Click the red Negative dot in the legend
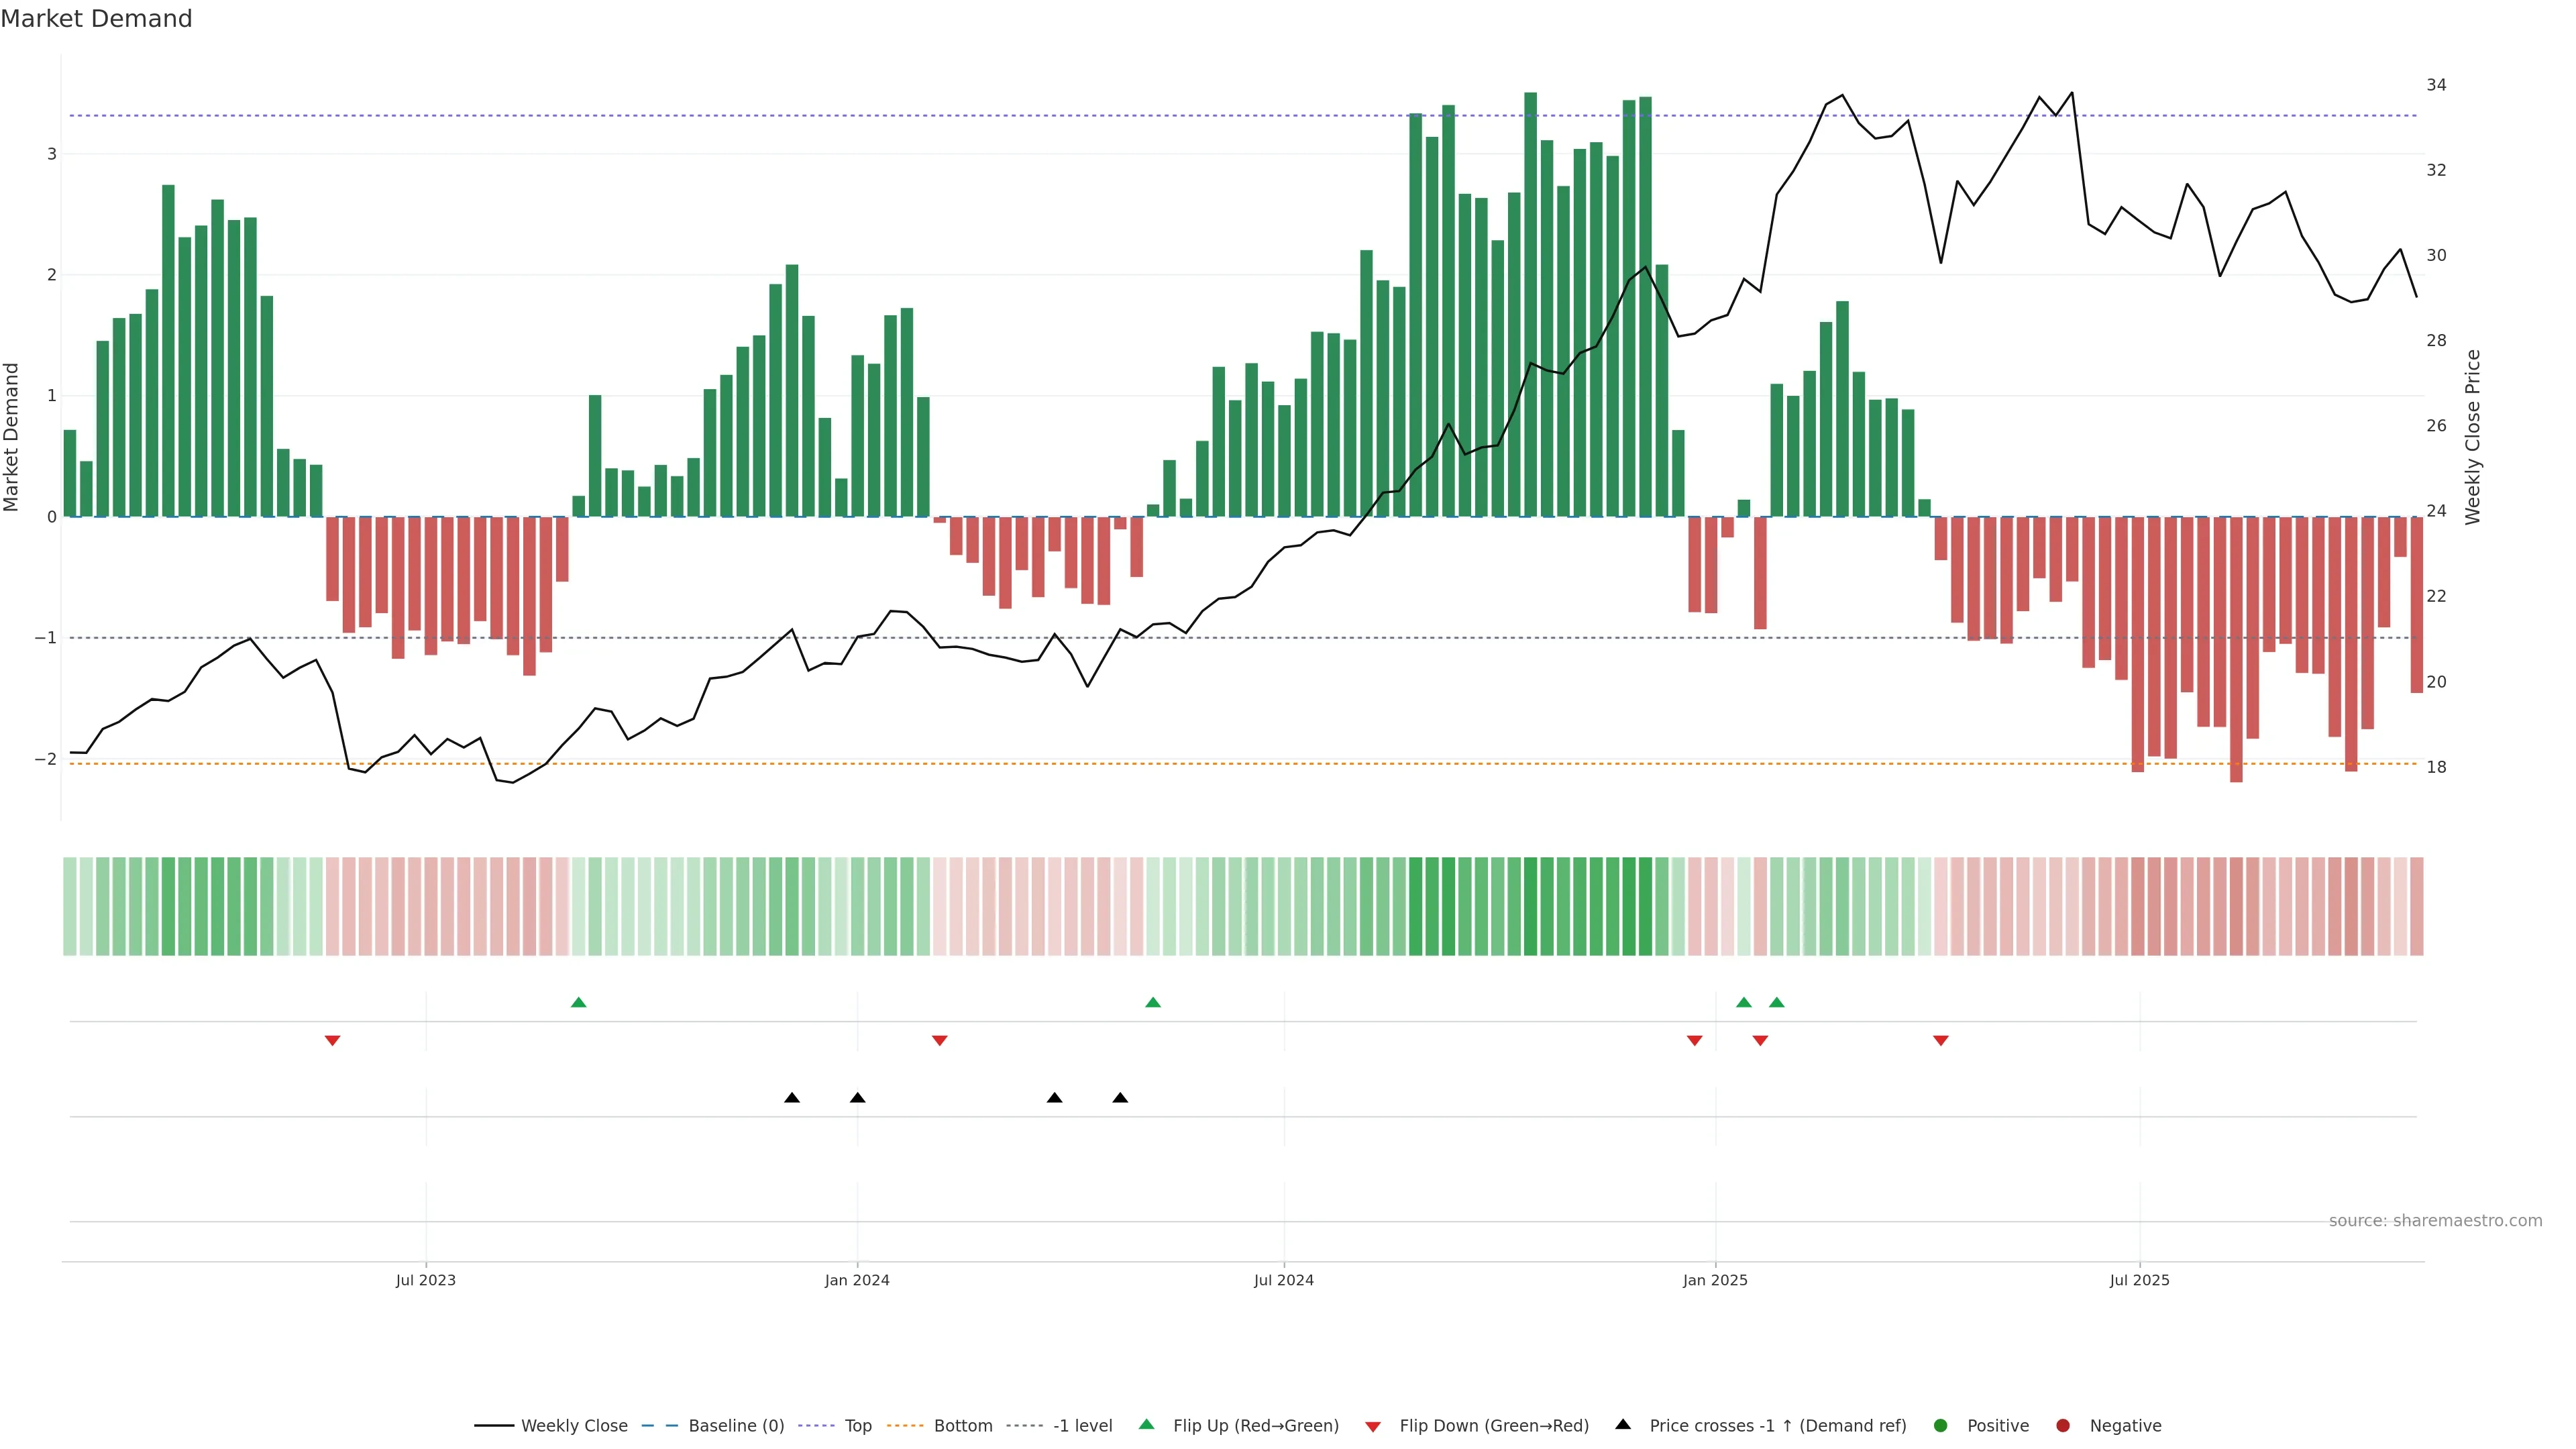The width and height of the screenshot is (2576, 1449). pyautogui.click(x=2063, y=1425)
